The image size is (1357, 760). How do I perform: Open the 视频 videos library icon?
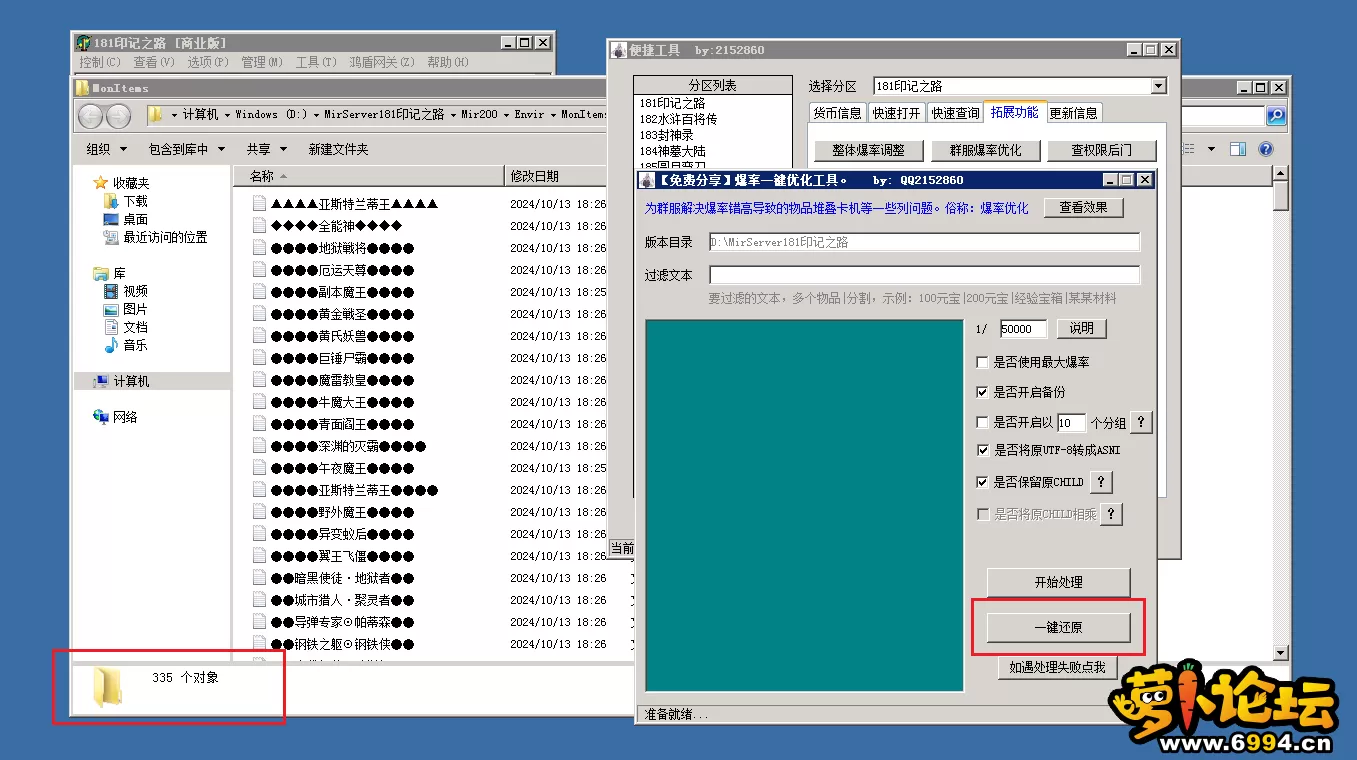click(x=111, y=291)
